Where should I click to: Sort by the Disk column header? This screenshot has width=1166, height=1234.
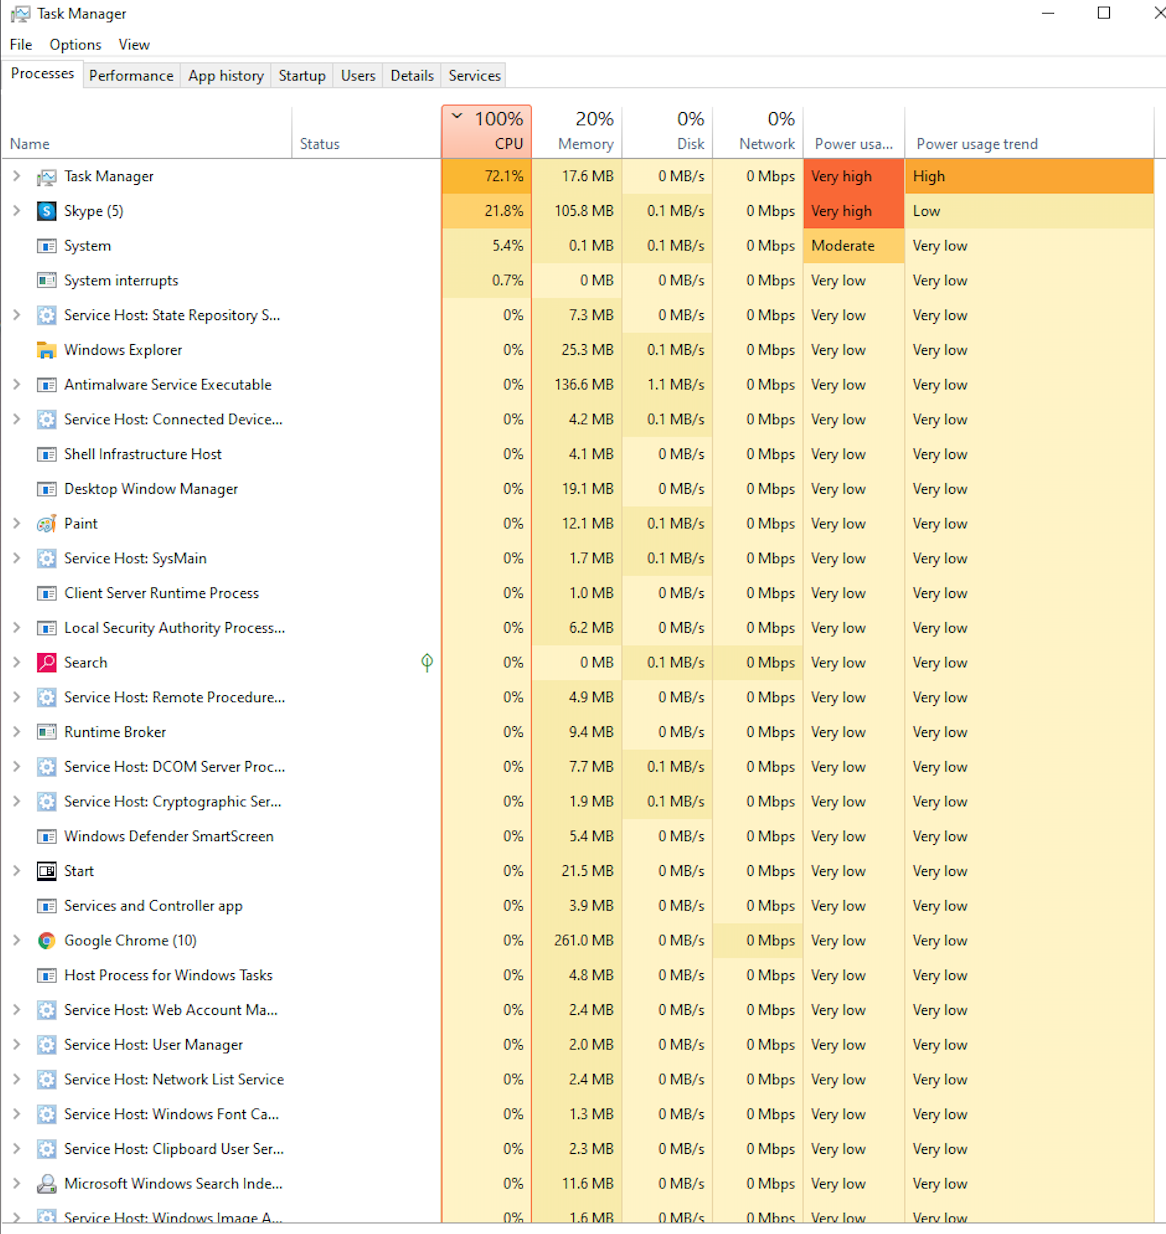[x=667, y=131]
